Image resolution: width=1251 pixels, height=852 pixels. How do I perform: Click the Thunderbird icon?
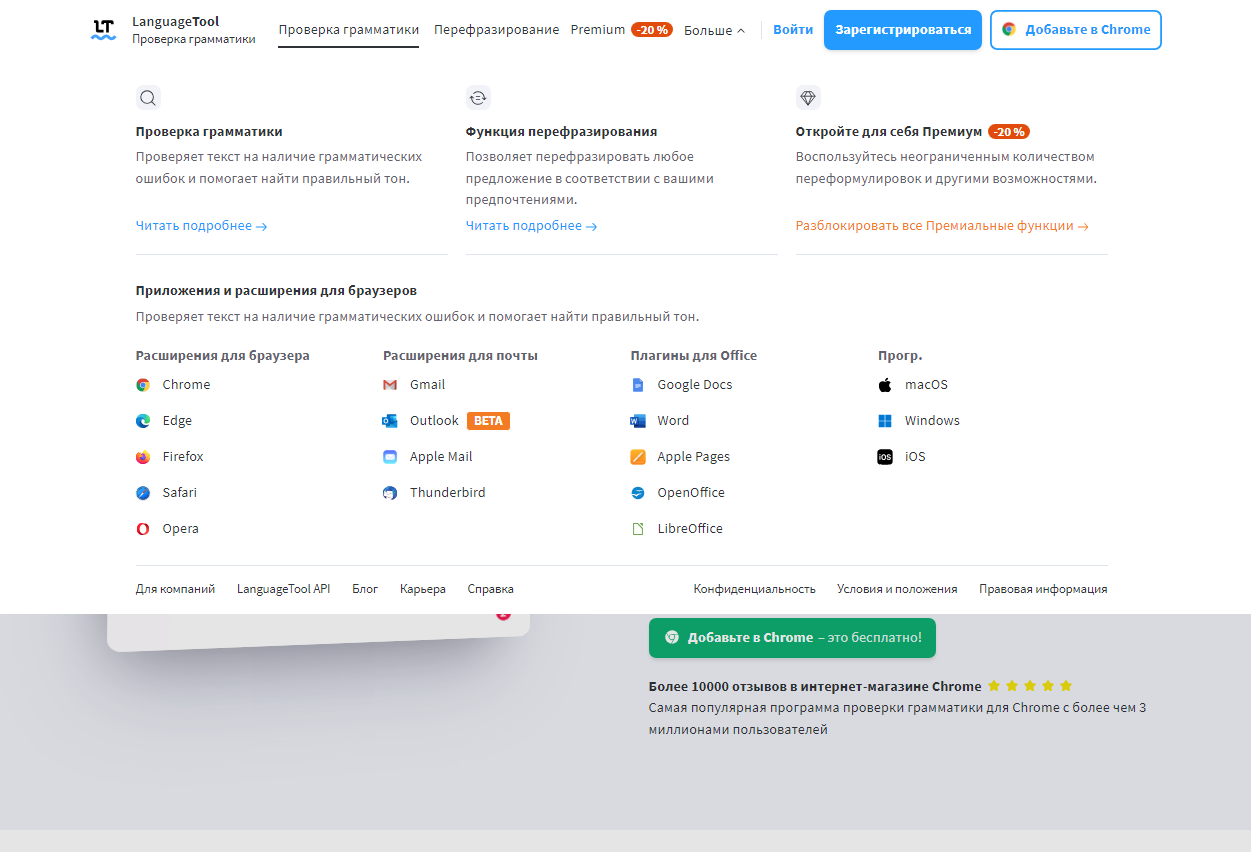click(x=390, y=493)
